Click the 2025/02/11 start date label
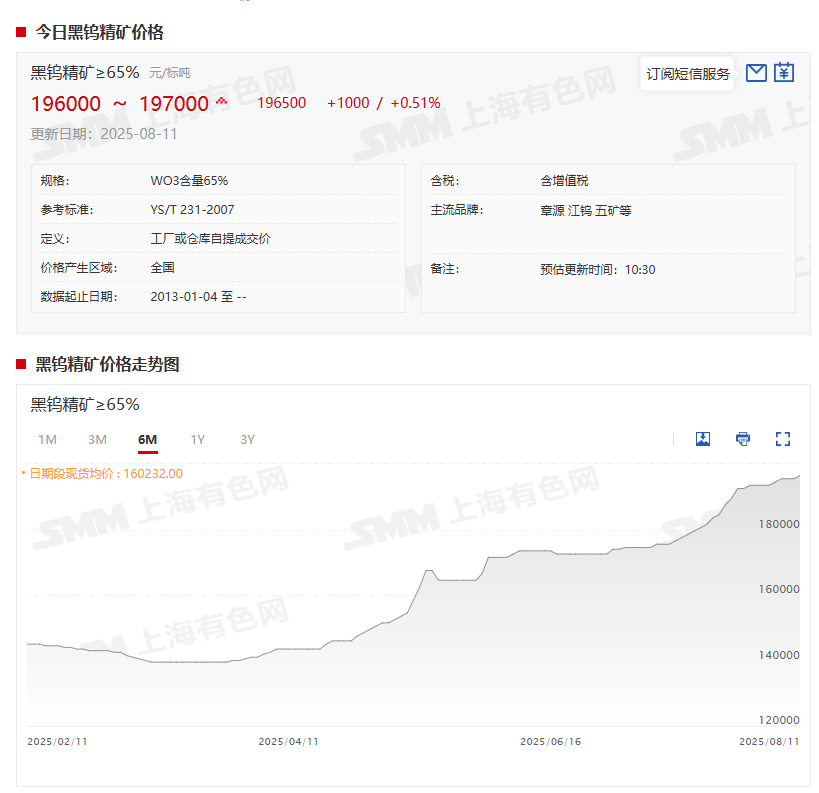The height and width of the screenshot is (793, 819). click(x=57, y=742)
